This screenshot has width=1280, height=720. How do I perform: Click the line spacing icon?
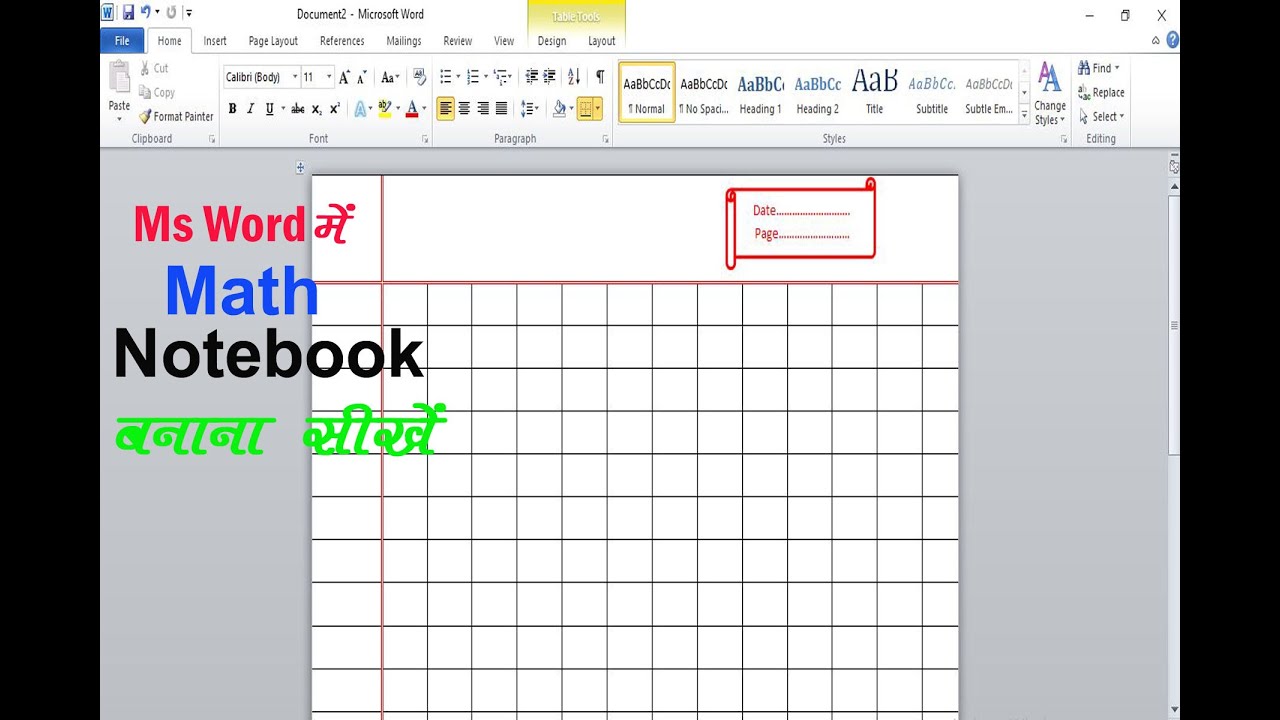[x=527, y=109]
